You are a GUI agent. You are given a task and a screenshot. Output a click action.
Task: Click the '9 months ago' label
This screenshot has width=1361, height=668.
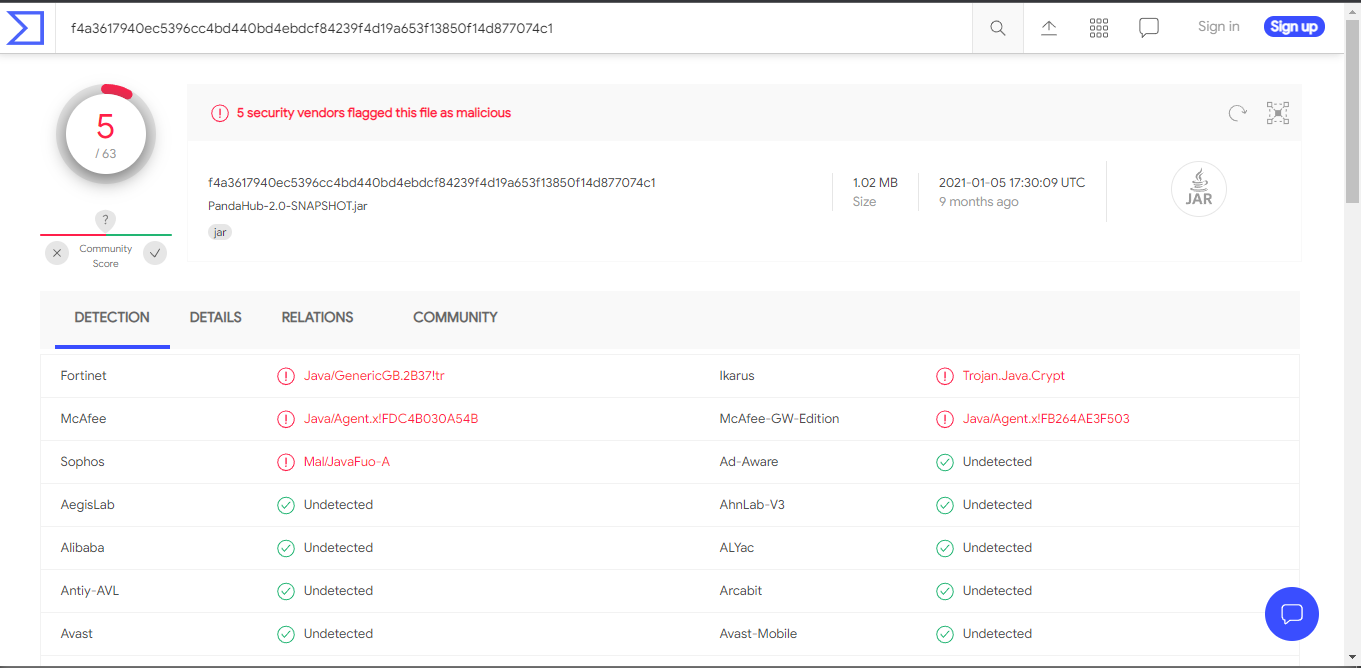[979, 202]
